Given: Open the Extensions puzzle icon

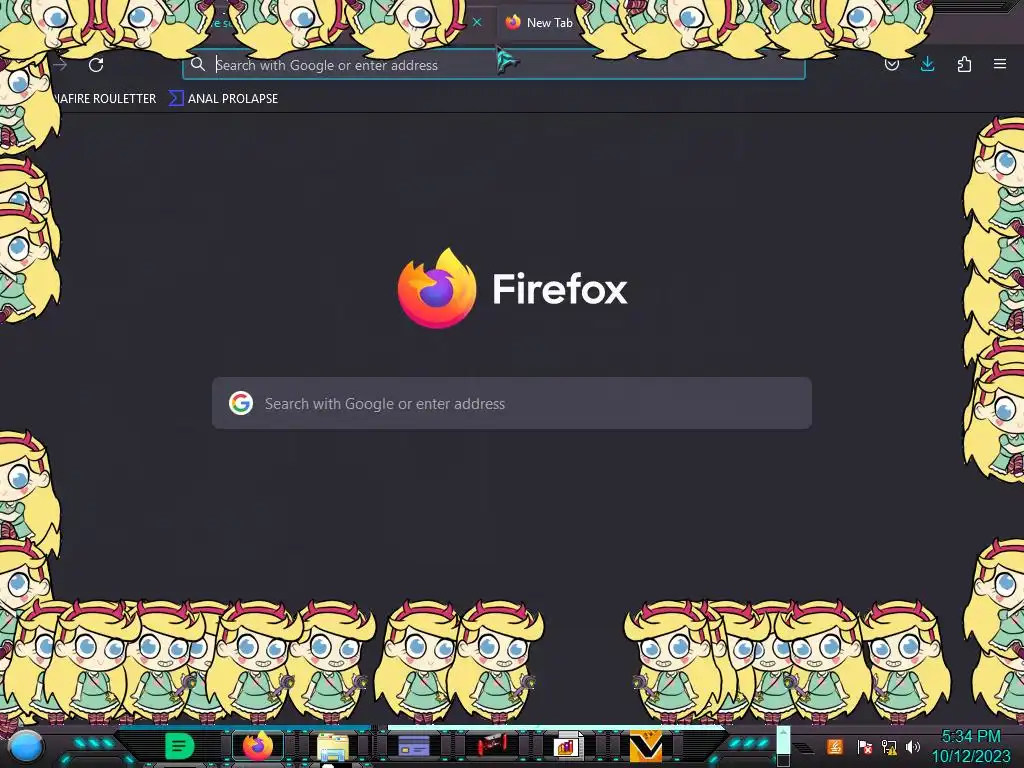Looking at the screenshot, I should 964,64.
